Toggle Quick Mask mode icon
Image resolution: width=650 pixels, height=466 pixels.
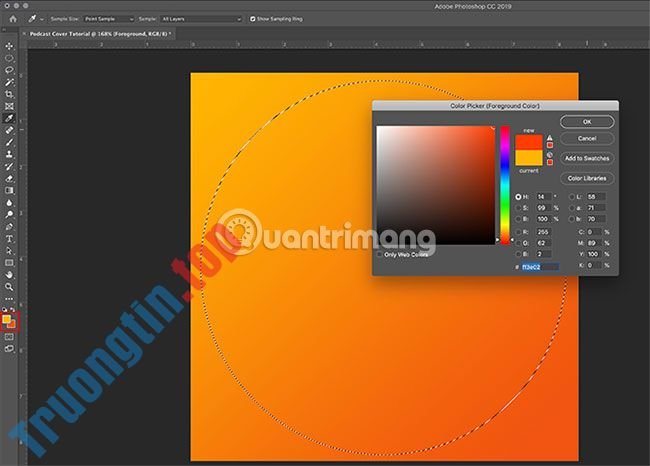[x=9, y=337]
